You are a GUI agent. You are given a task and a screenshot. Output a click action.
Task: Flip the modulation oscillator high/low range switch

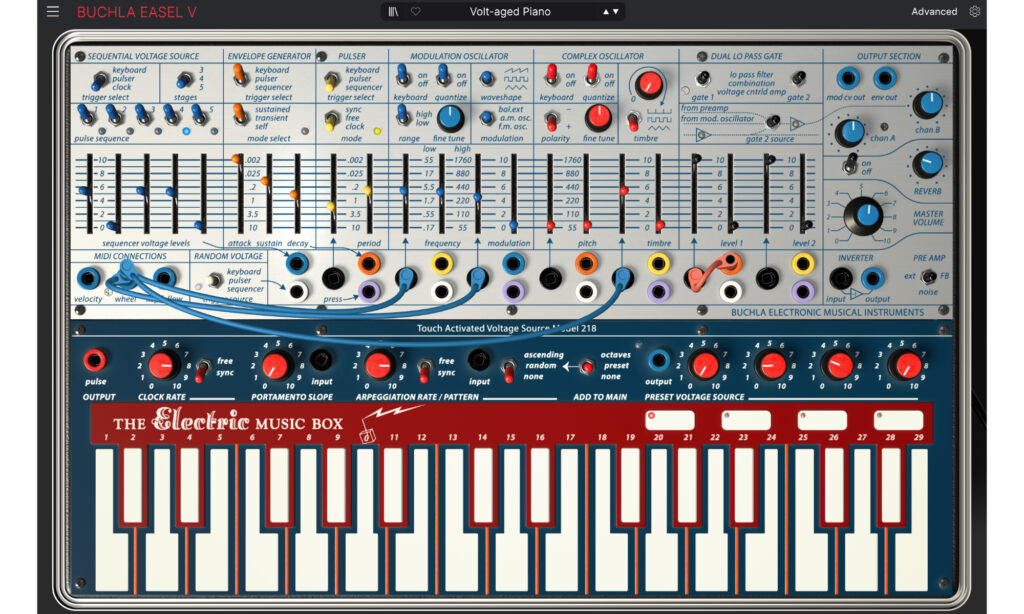pos(404,117)
